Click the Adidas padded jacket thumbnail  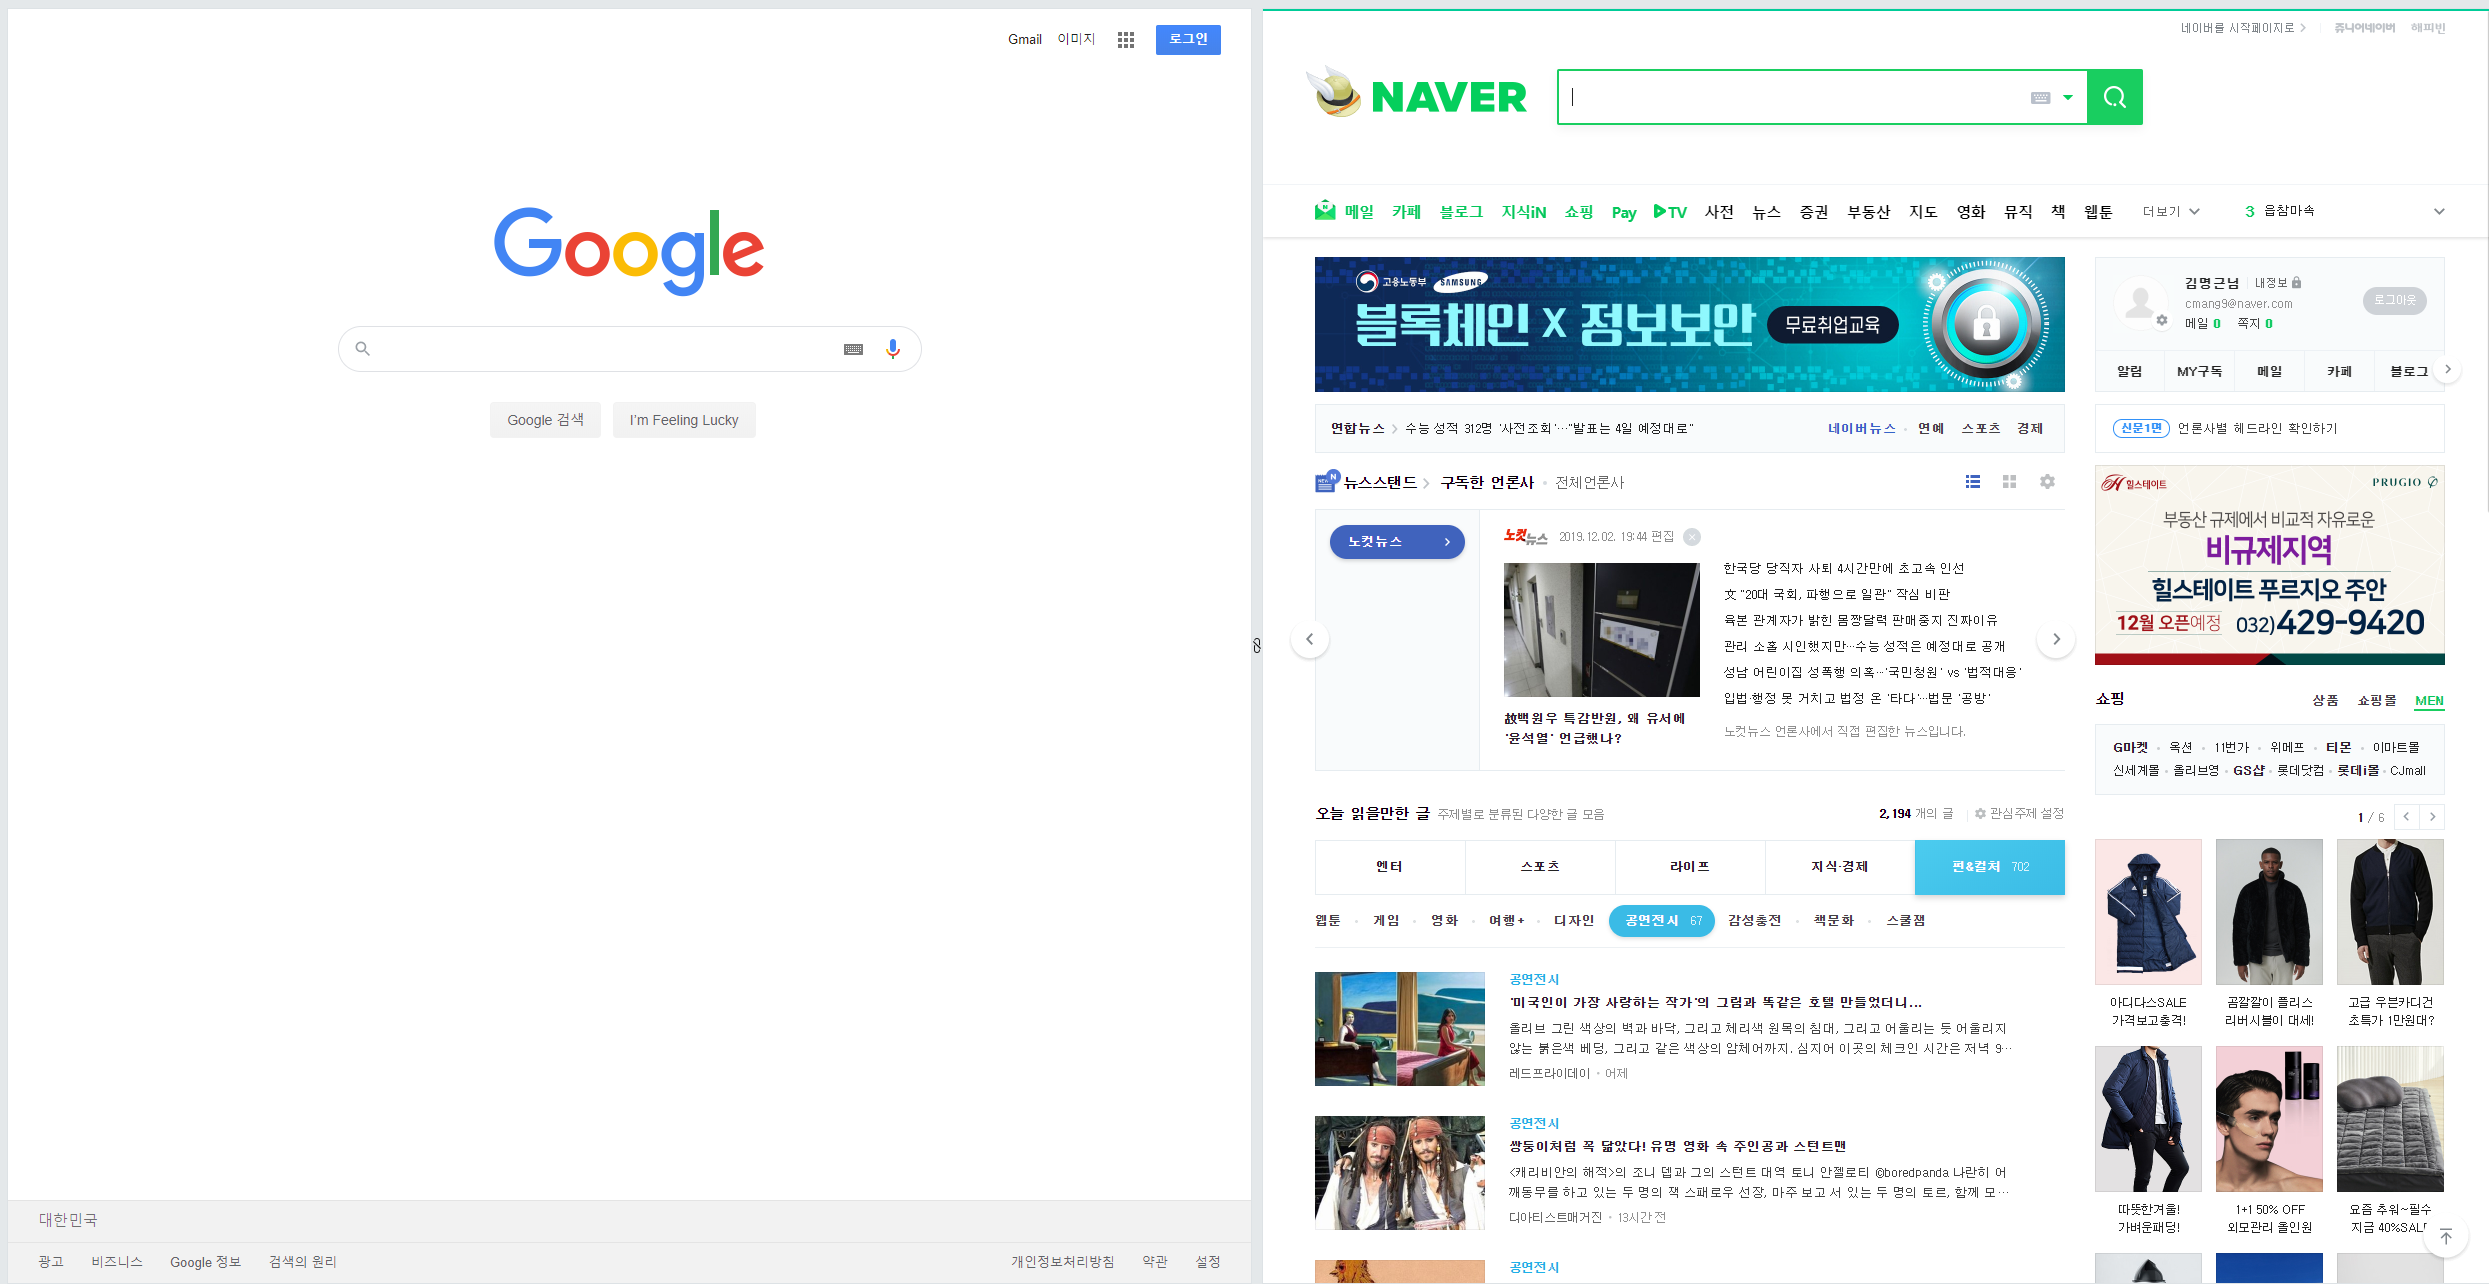pos(2148,912)
